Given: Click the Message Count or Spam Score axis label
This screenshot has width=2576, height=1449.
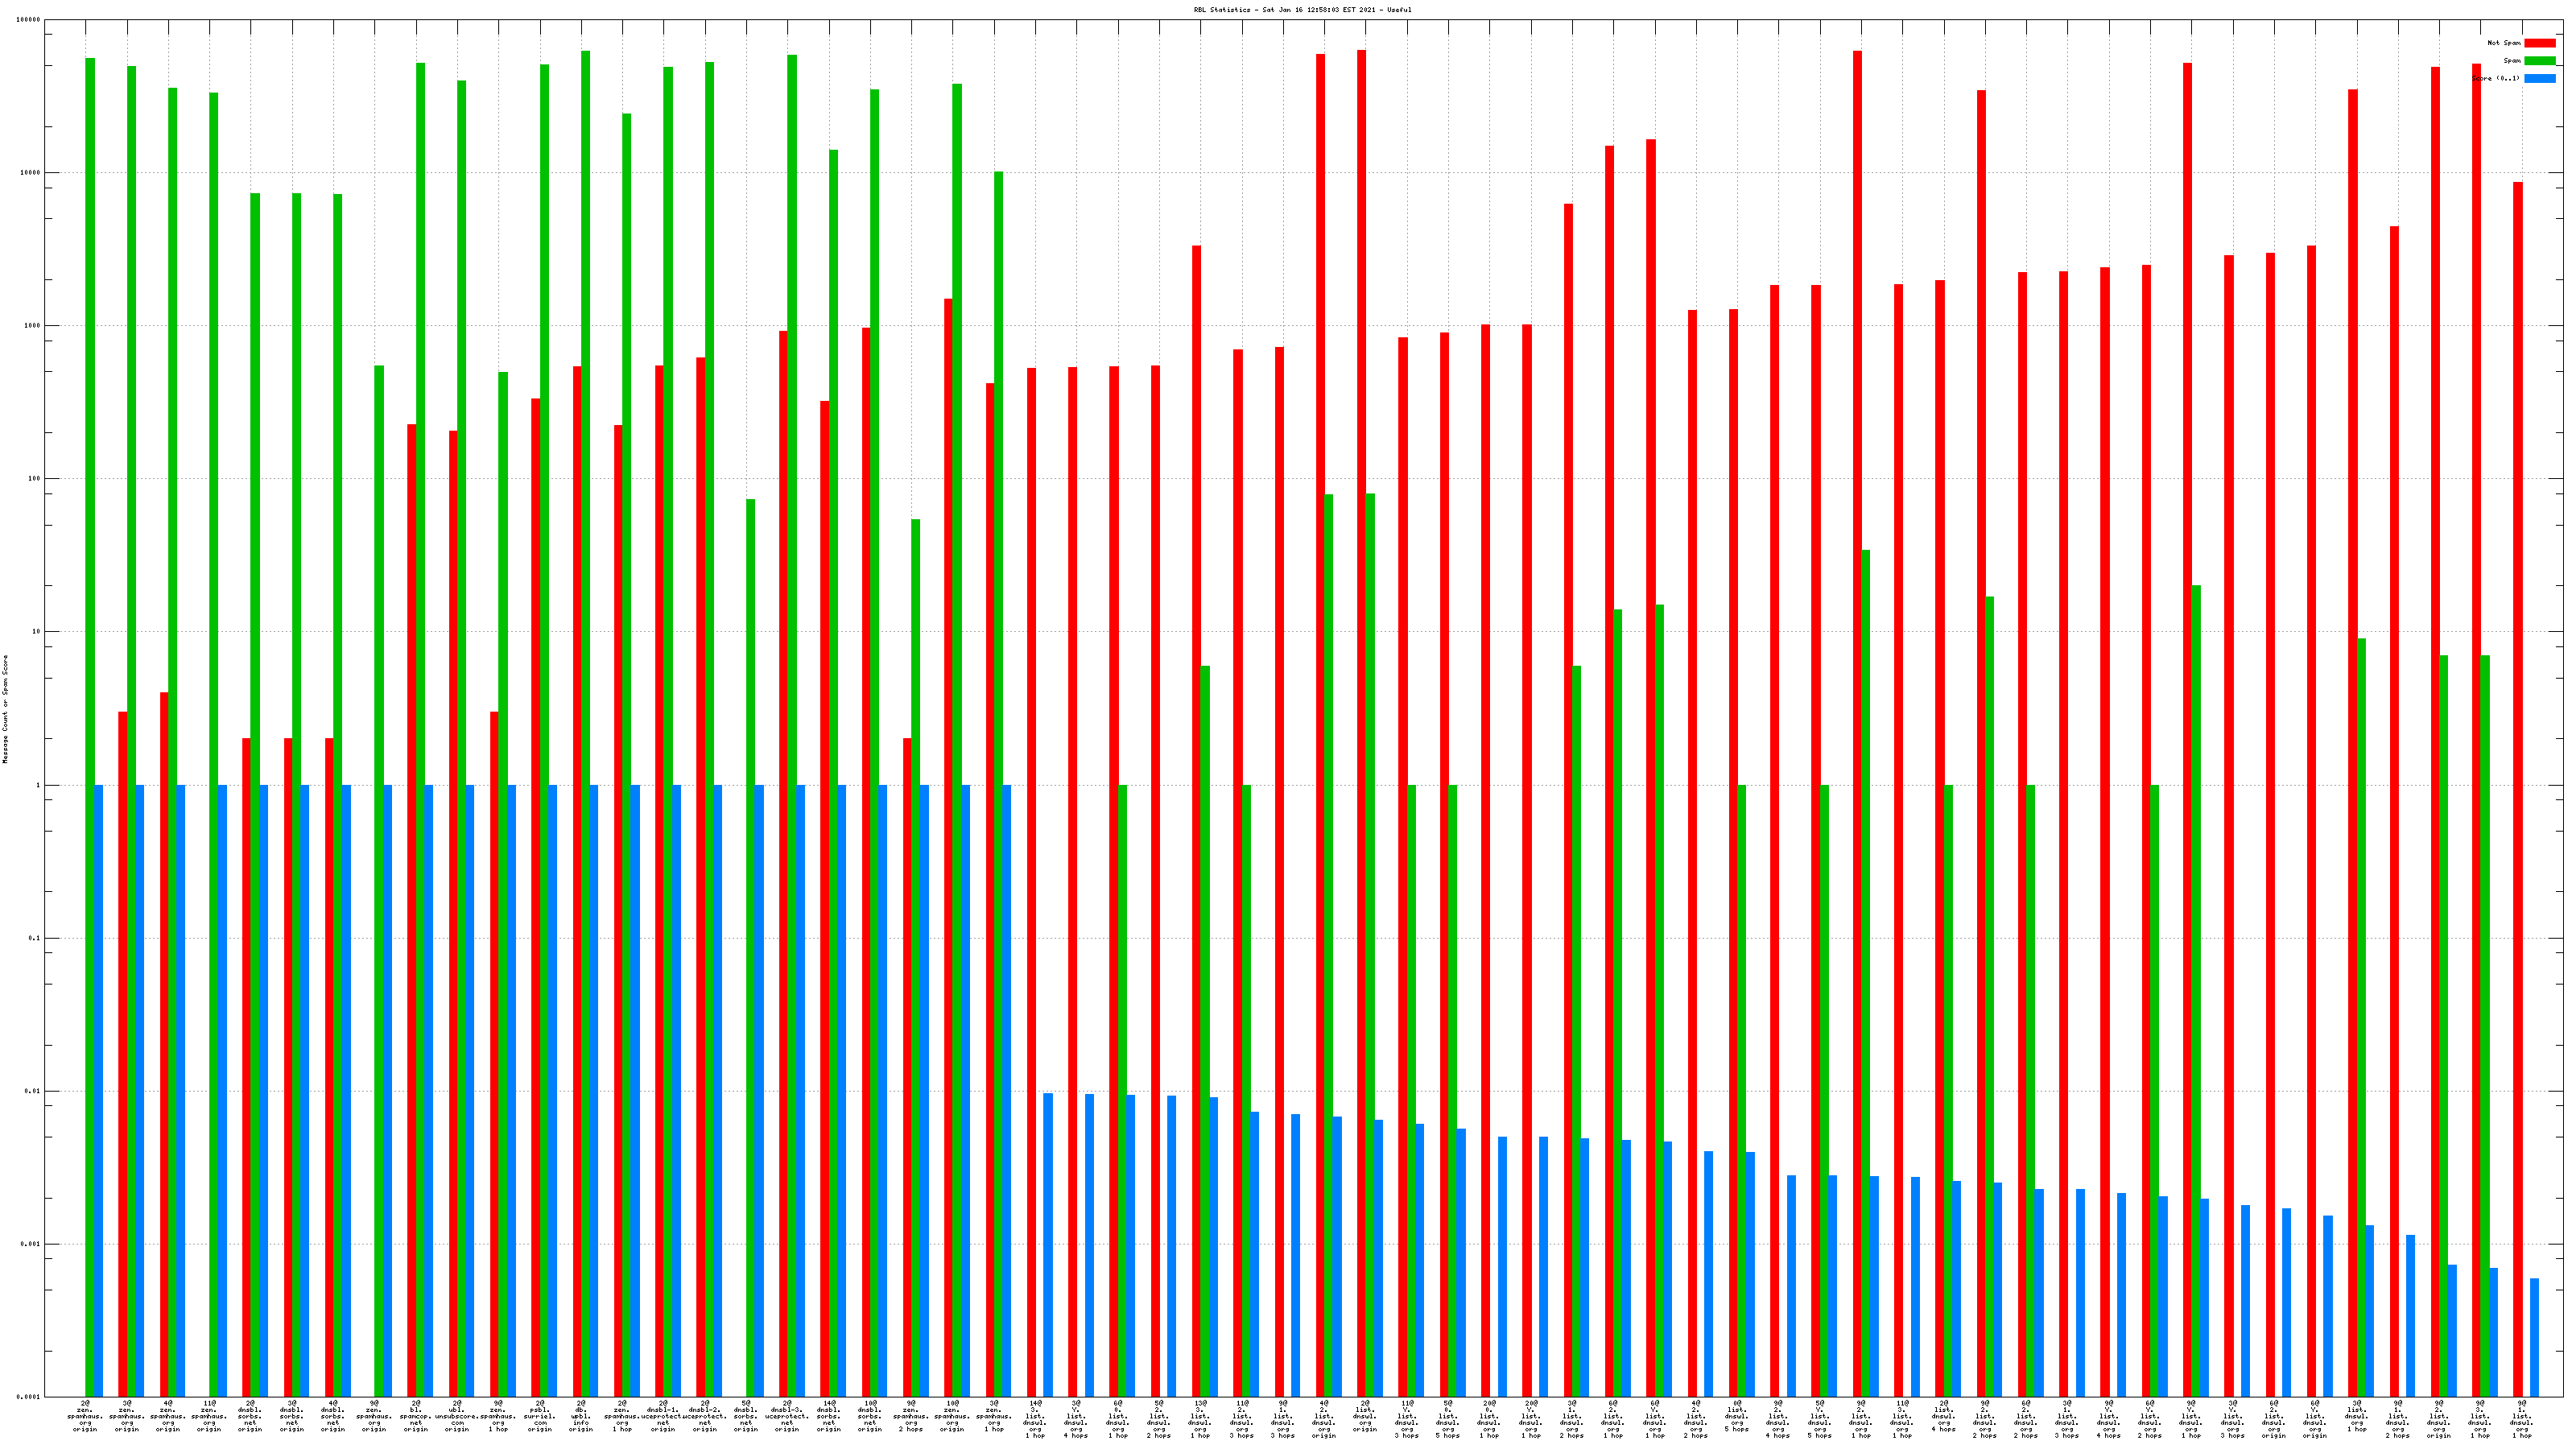Looking at the screenshot, I should pos(5,709).
